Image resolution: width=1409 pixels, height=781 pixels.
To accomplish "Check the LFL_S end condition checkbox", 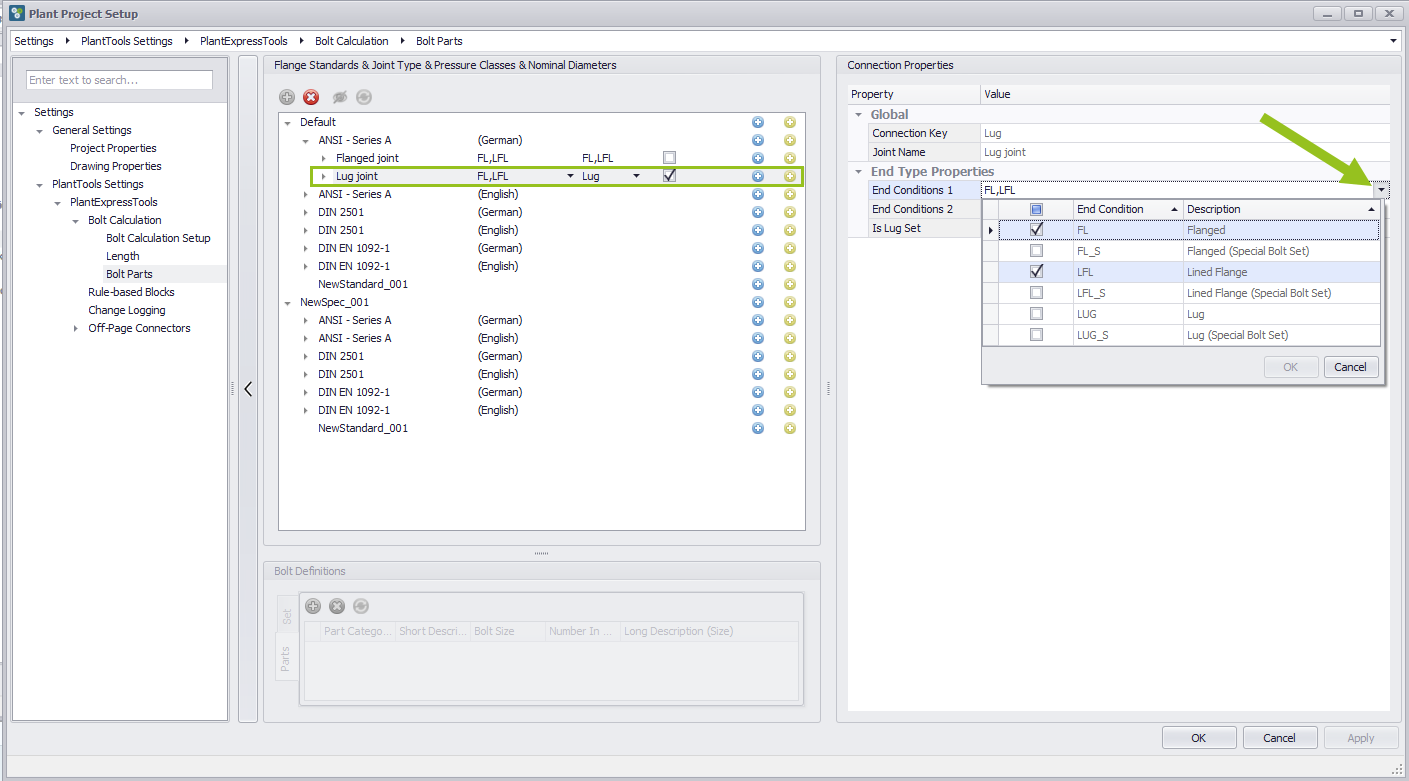I will tap(1036, 293).
